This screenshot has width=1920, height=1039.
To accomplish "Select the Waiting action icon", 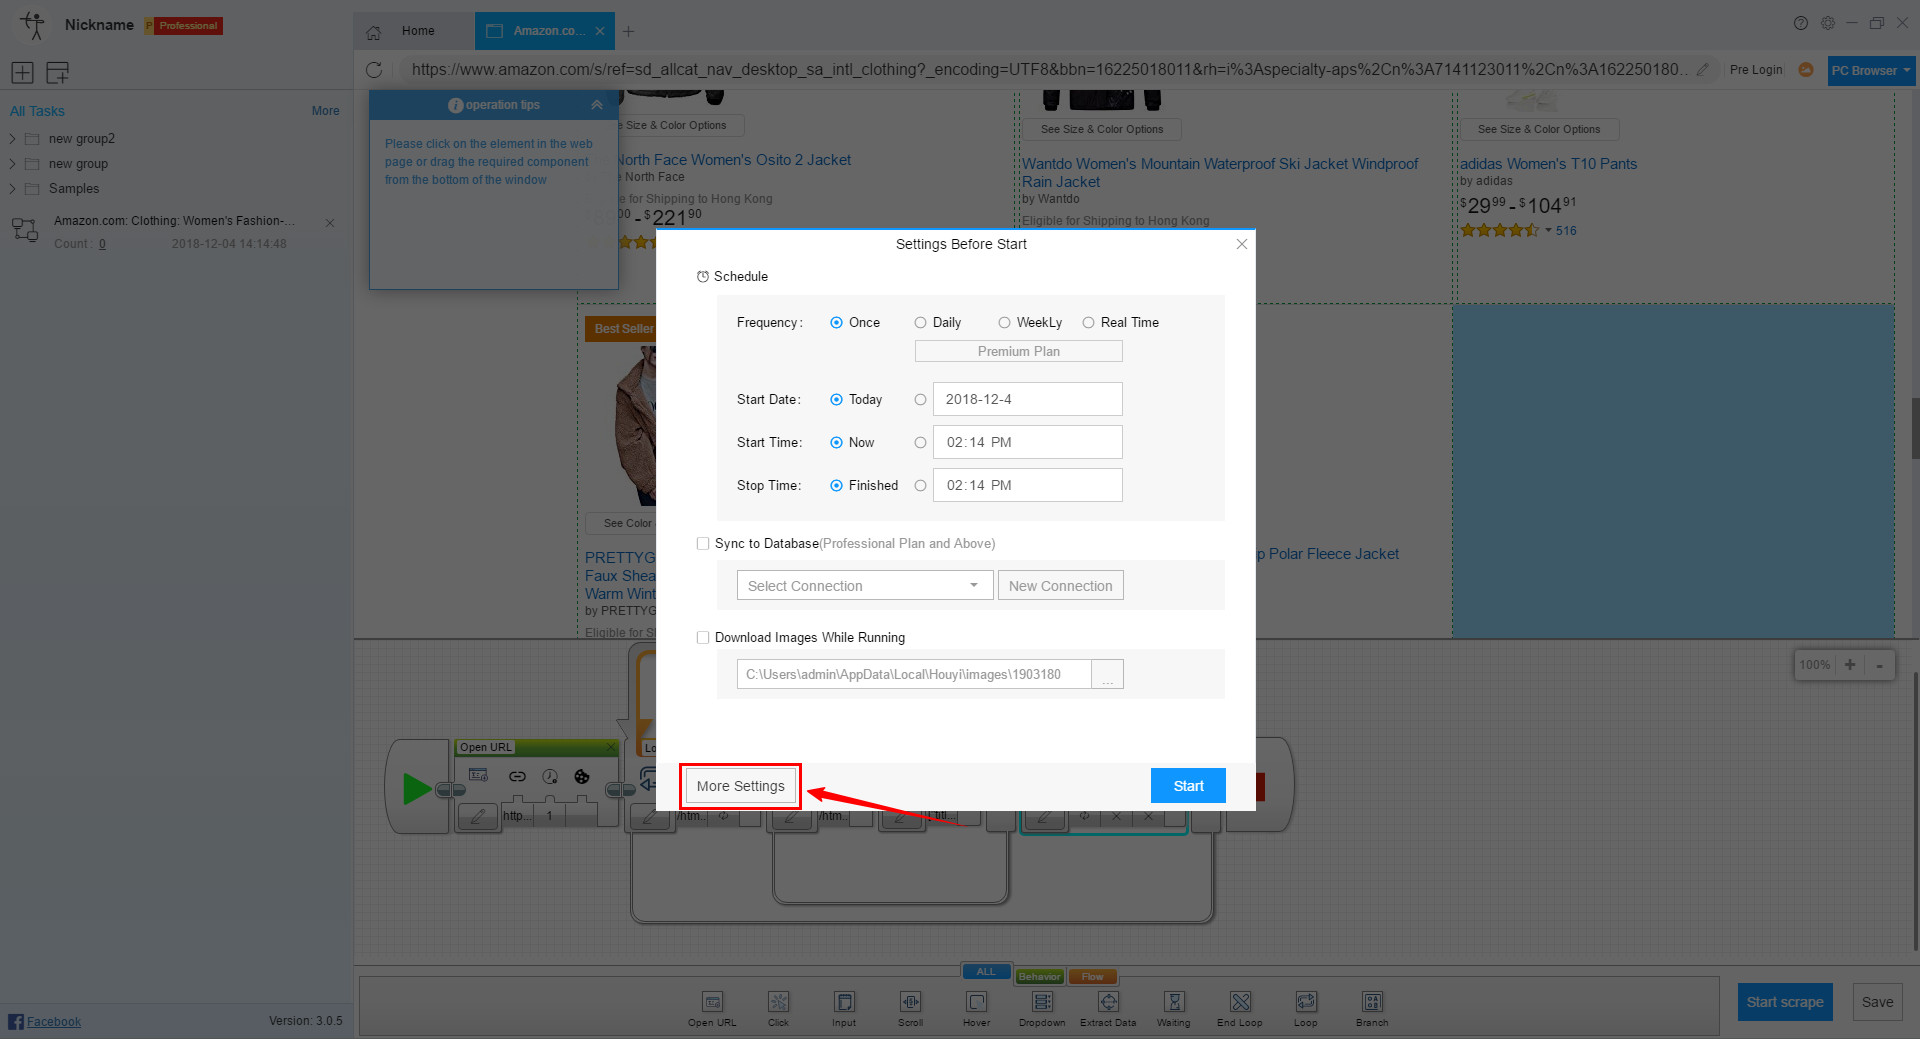I will click(1174, 1002).
